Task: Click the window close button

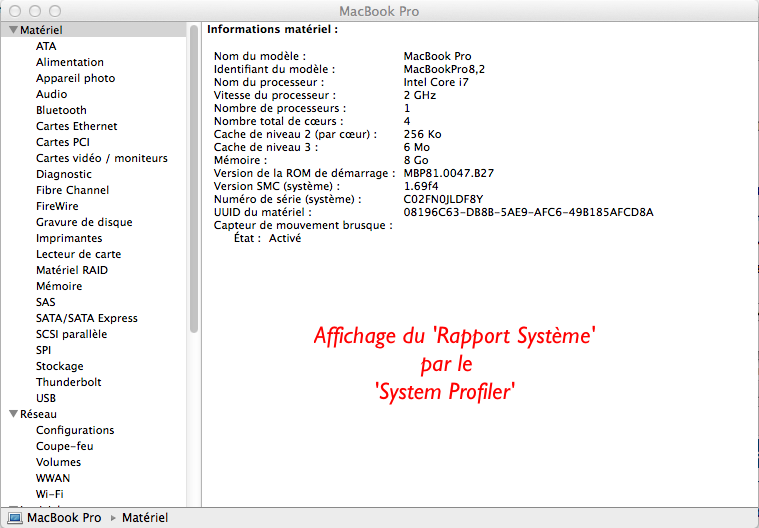Action: pos(15,11)
